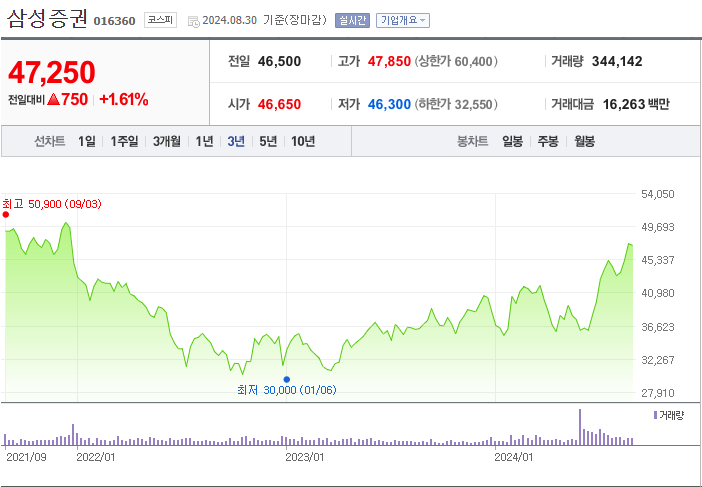Click the 전일 value 46,500

click(x=279, y=61)
